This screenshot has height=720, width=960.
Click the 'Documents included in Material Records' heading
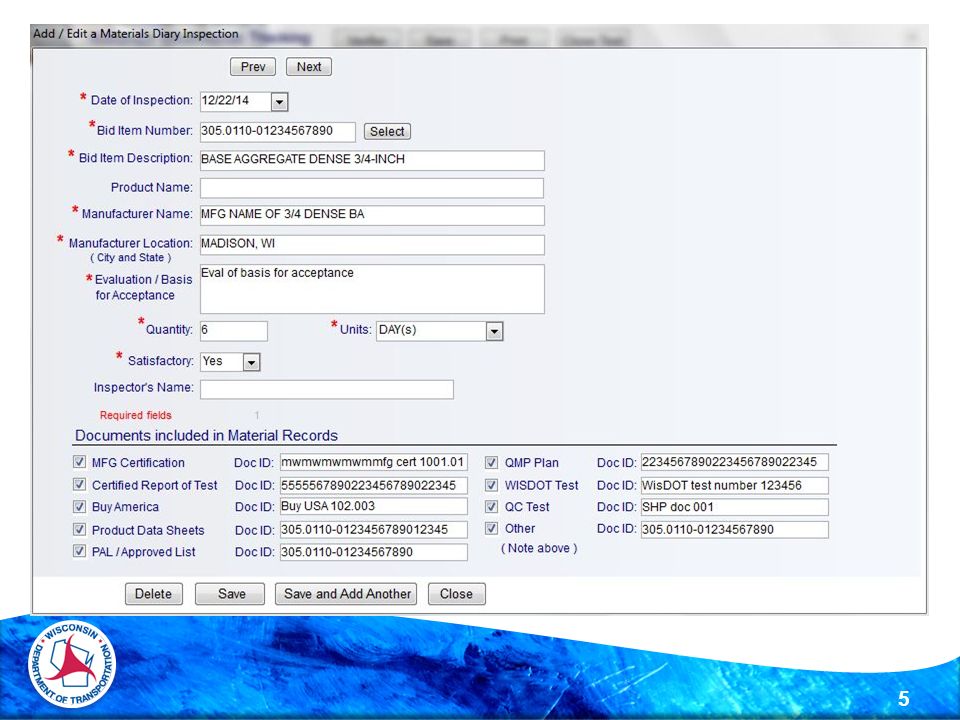206,435
